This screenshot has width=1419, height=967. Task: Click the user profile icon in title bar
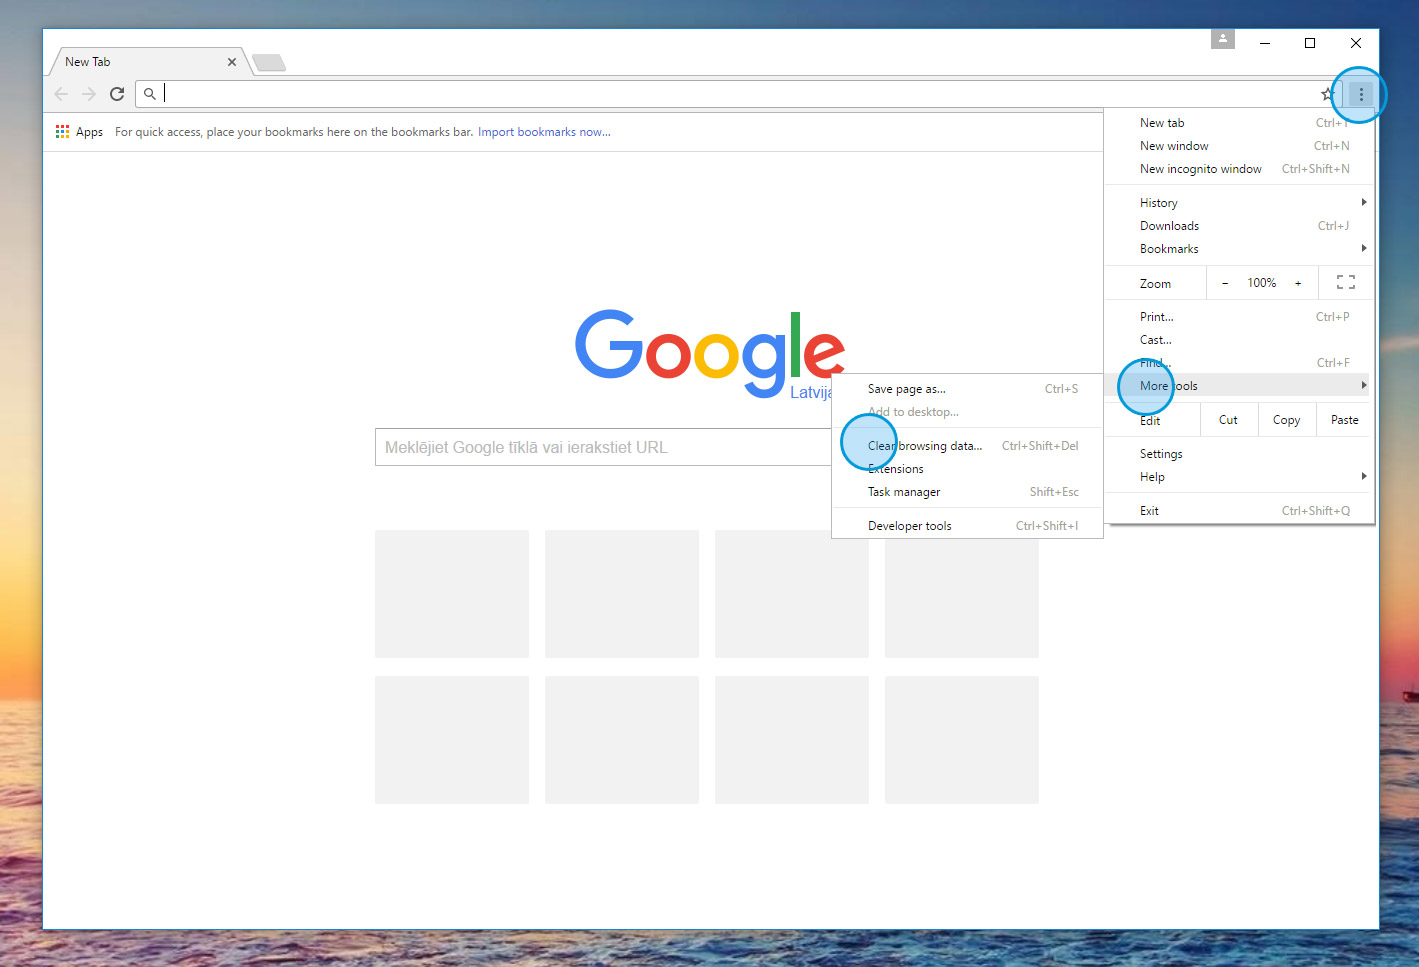click(x=1222, y=39)
